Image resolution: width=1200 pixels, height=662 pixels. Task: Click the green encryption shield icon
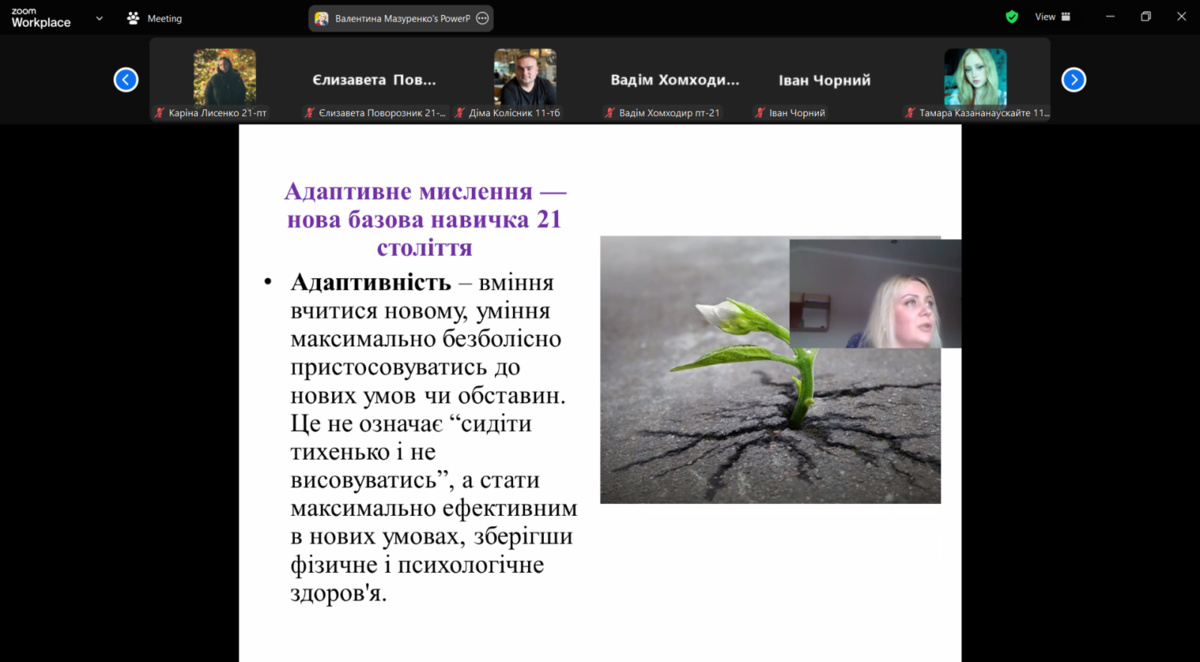[1012, 17]
